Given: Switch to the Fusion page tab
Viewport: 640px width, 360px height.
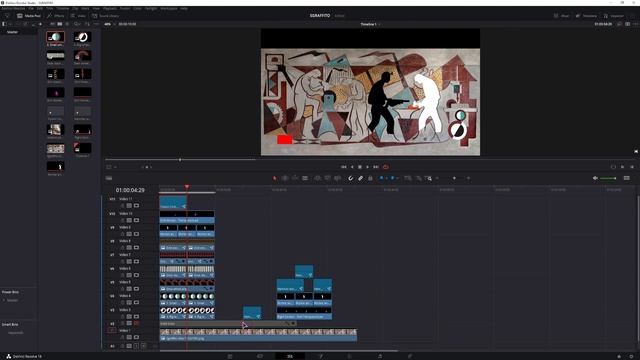Looking at the screenshot, I should [320, 356].
